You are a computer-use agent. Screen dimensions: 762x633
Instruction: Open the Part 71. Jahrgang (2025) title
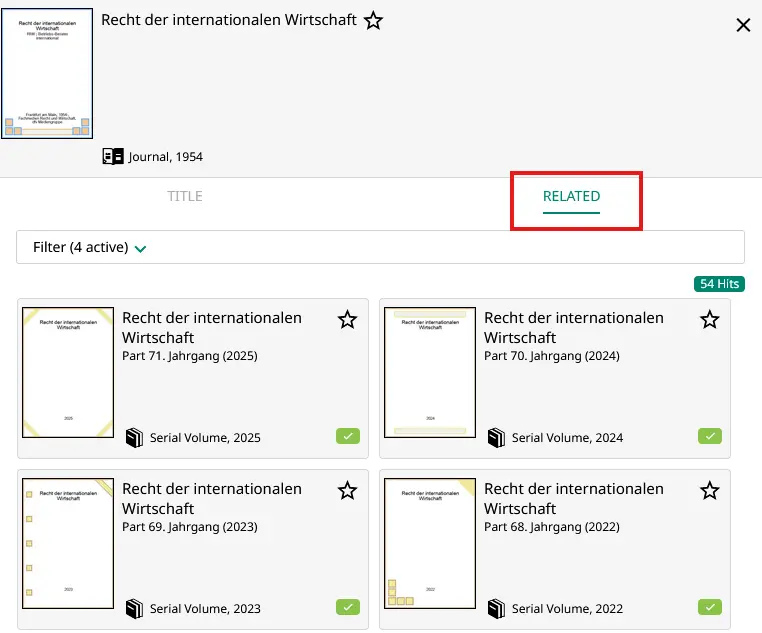[212, 327]
